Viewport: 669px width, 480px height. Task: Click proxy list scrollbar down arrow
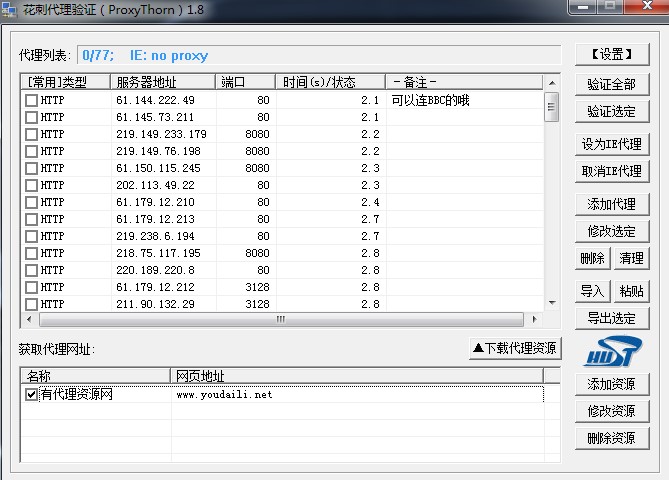click(x=552, y=303)
